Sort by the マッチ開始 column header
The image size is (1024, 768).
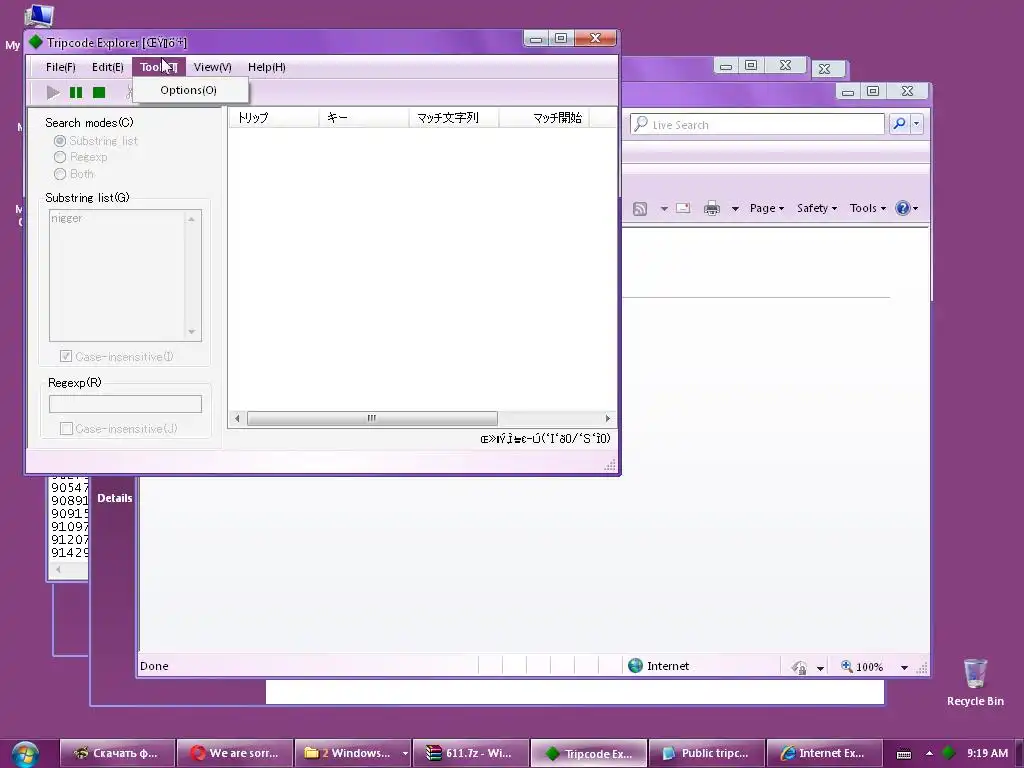[x=544, y=118]
